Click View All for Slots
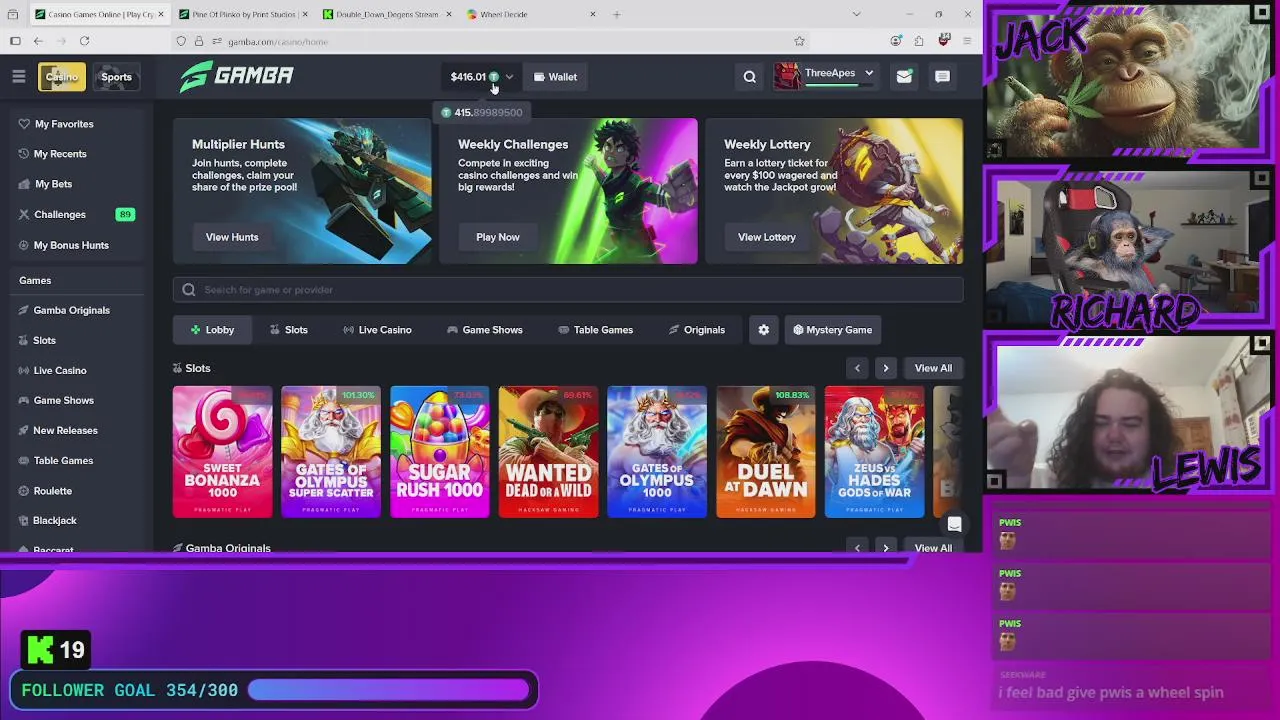The width and height of the screenshot is (1280, 720). click(x=933, y=368)
